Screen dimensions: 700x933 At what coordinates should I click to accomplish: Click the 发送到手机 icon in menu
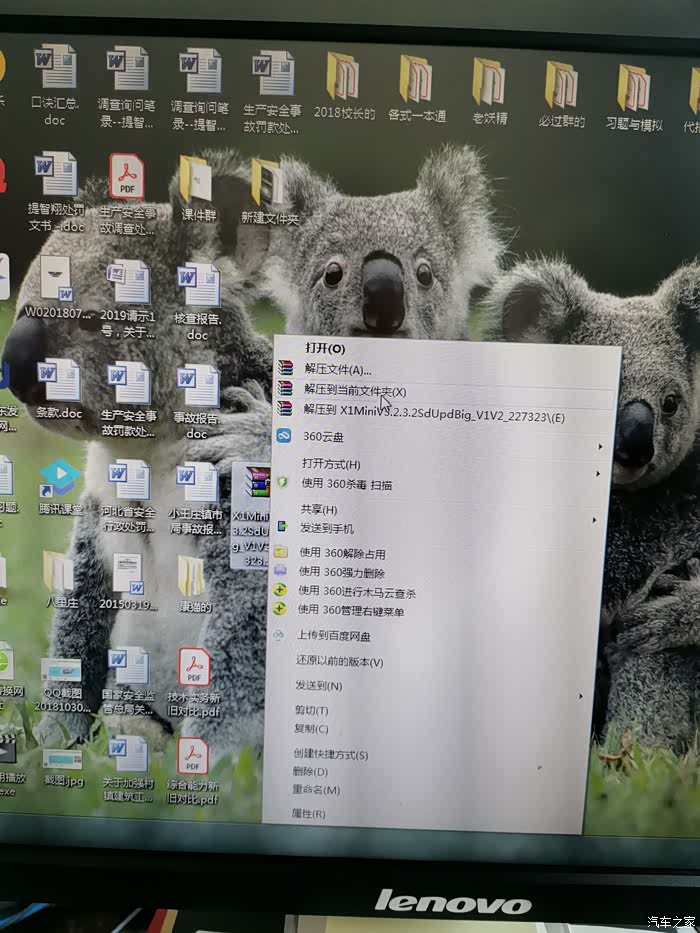pyautogui.click(x=282, y=527)
